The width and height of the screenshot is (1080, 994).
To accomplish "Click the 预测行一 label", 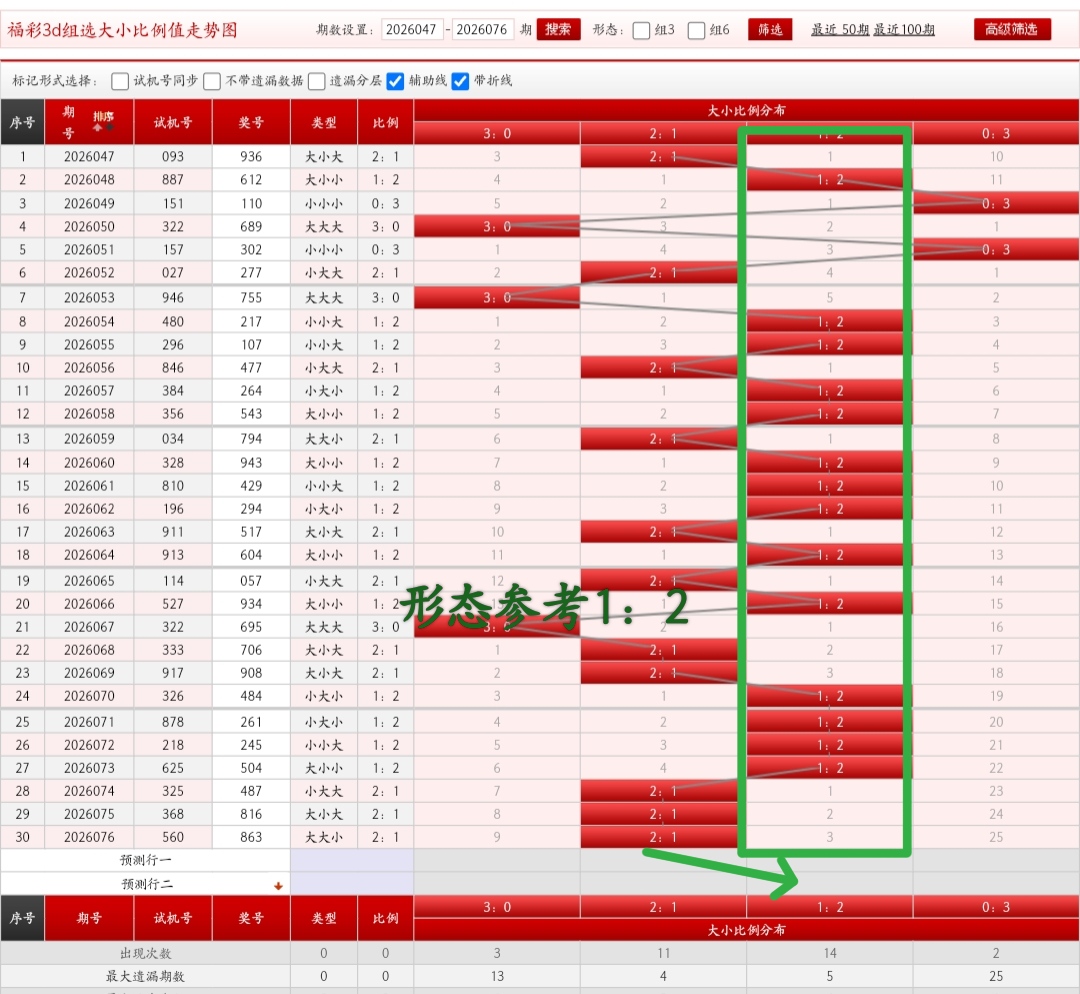I will (145, 860).
